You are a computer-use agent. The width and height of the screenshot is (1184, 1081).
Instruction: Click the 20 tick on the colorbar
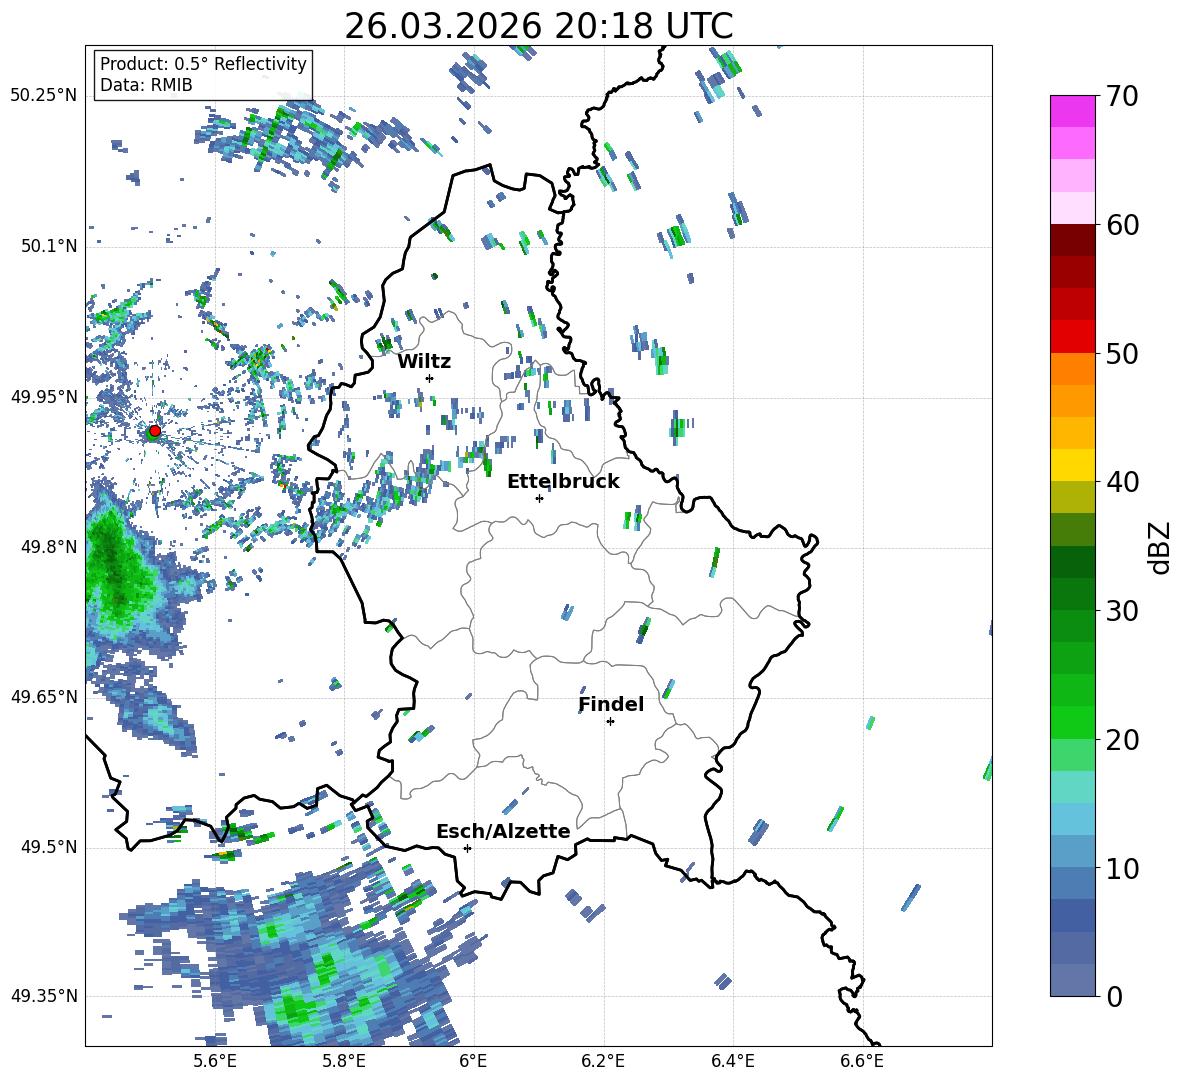(1122, 740)
